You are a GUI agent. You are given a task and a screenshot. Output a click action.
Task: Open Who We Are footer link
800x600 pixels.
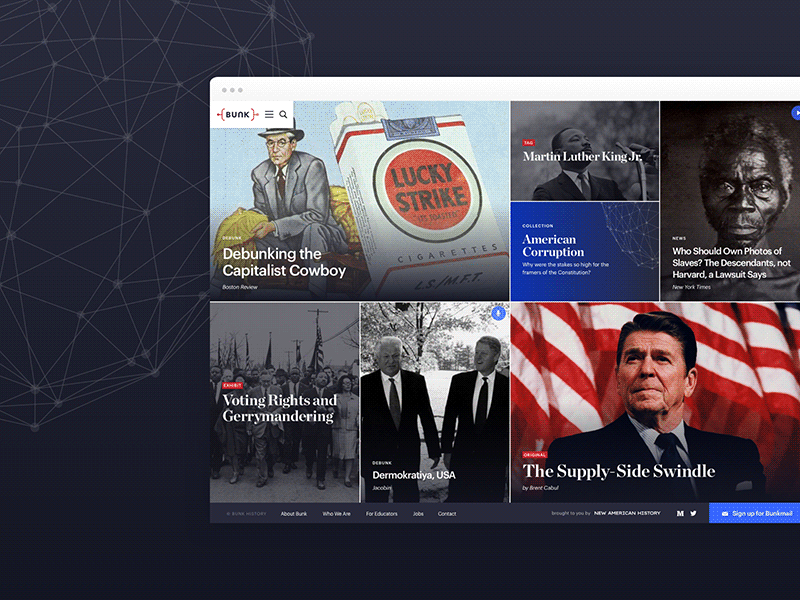[336, 514]
